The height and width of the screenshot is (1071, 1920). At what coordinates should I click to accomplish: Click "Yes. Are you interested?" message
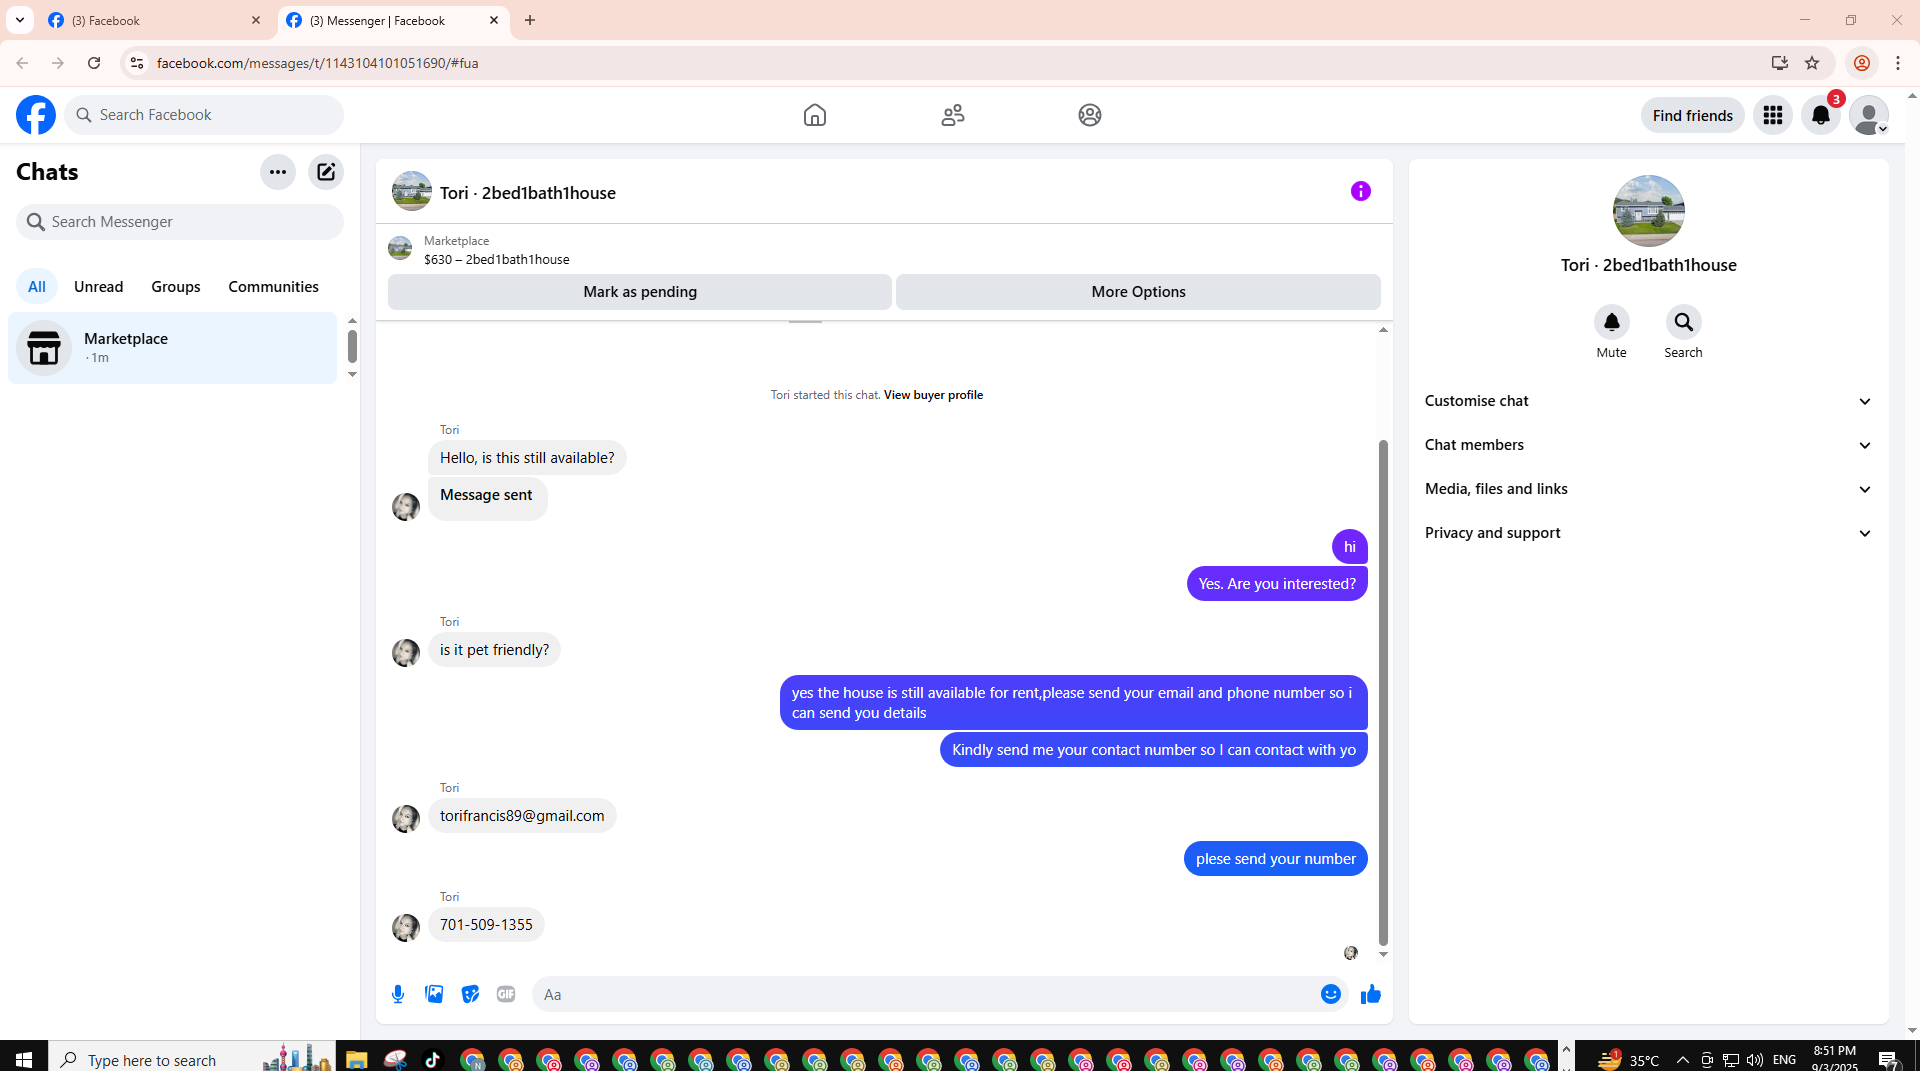pos(1277,584)
